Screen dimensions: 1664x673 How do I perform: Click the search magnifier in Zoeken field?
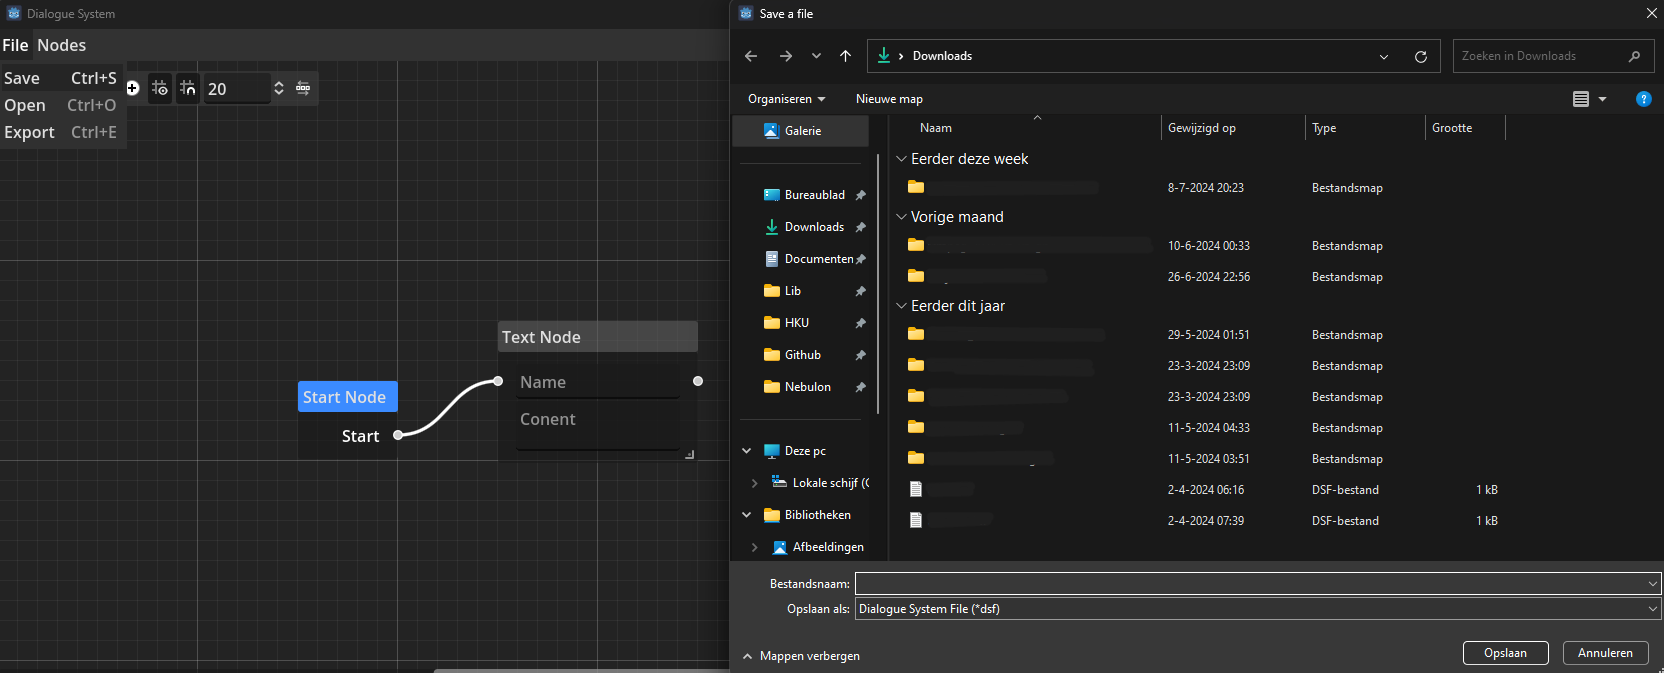(1634, 56)
